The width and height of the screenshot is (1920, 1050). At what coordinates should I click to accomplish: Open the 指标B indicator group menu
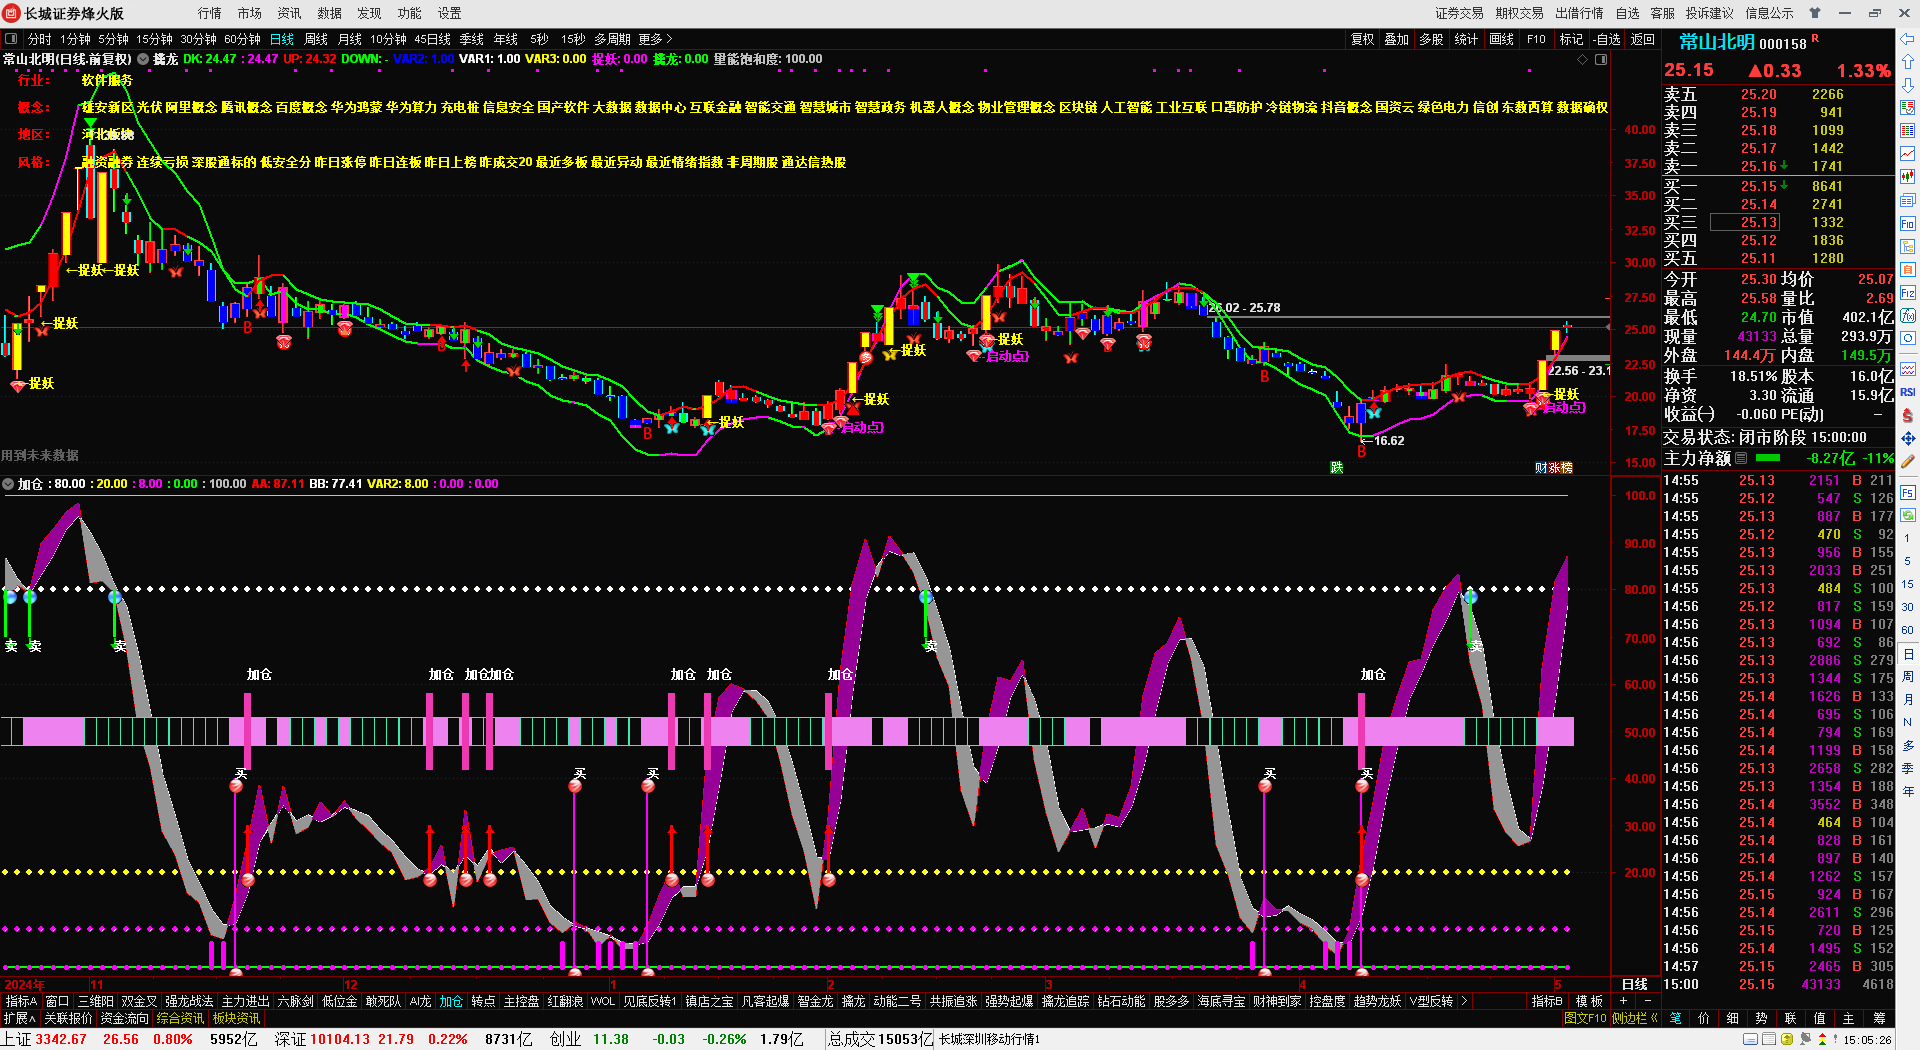pos(1547,1001)
